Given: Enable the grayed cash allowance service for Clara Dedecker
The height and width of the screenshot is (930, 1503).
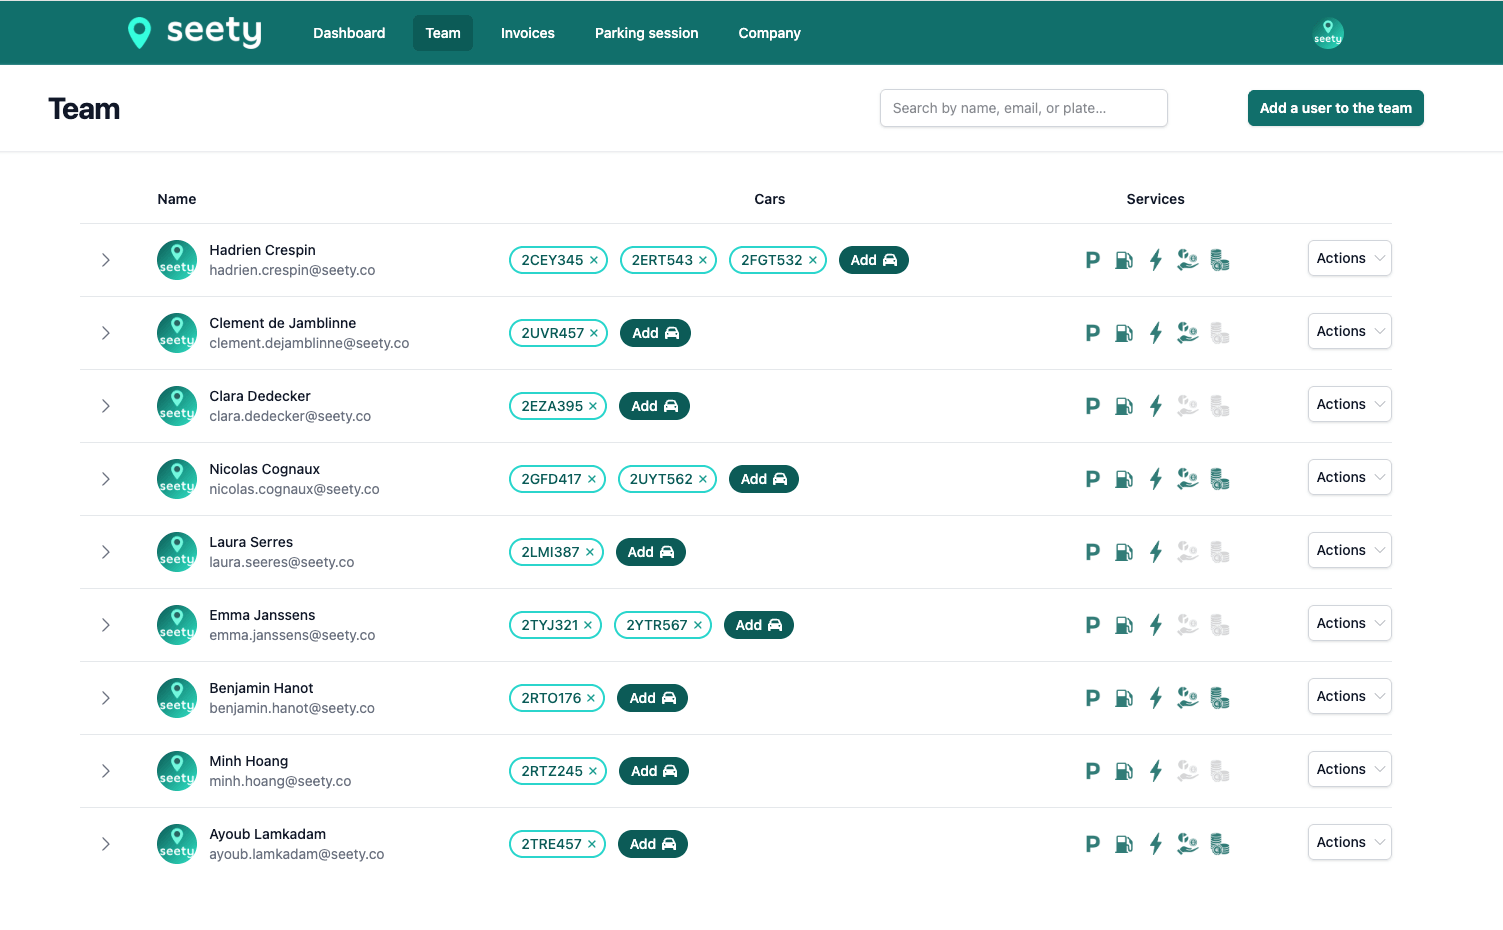Looking at the screenshot, I should tap(1187, 405).
